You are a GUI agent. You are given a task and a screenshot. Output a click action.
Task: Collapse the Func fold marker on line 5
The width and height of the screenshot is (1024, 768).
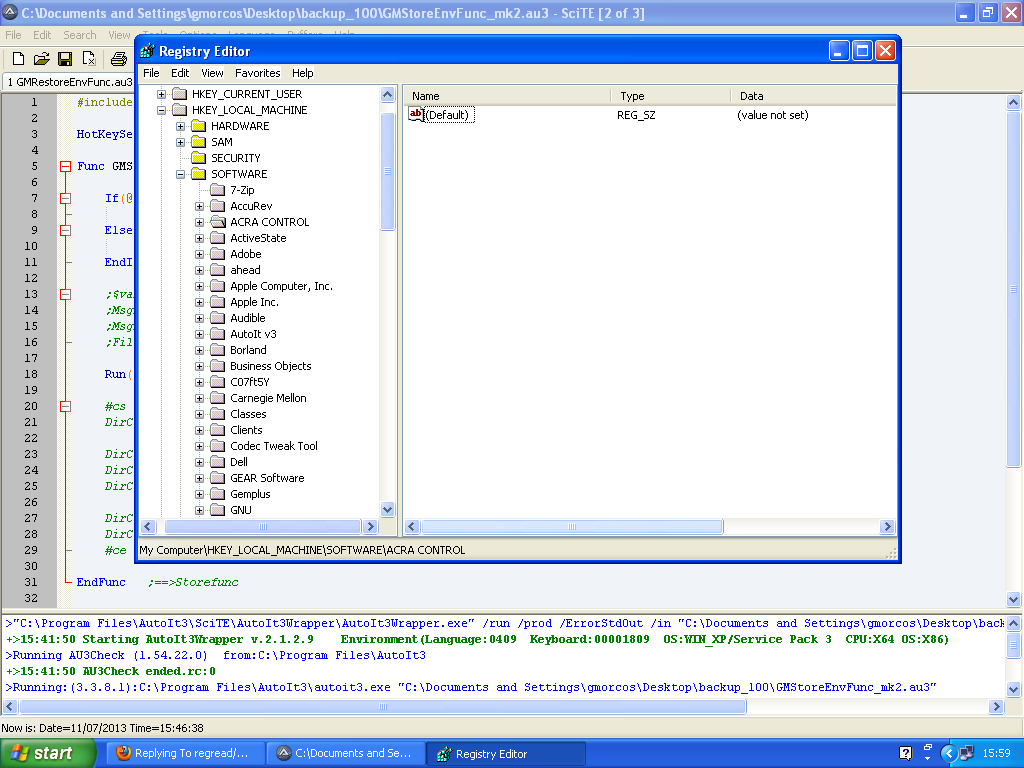point(66,166)
